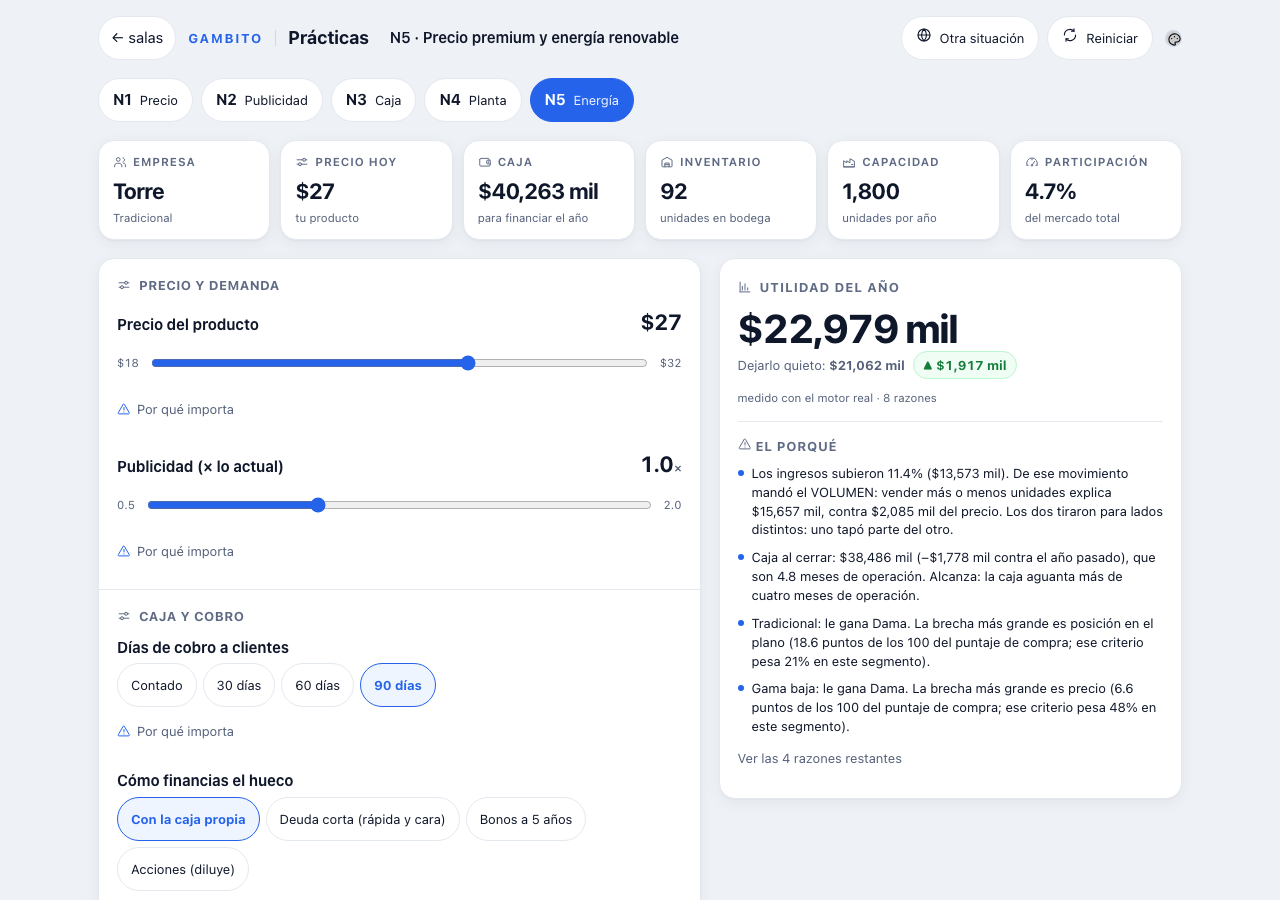The width and height of the screenshot is (1280, 900).
Task: Click the Participación gauge icon
Action: coord(1032,162)
